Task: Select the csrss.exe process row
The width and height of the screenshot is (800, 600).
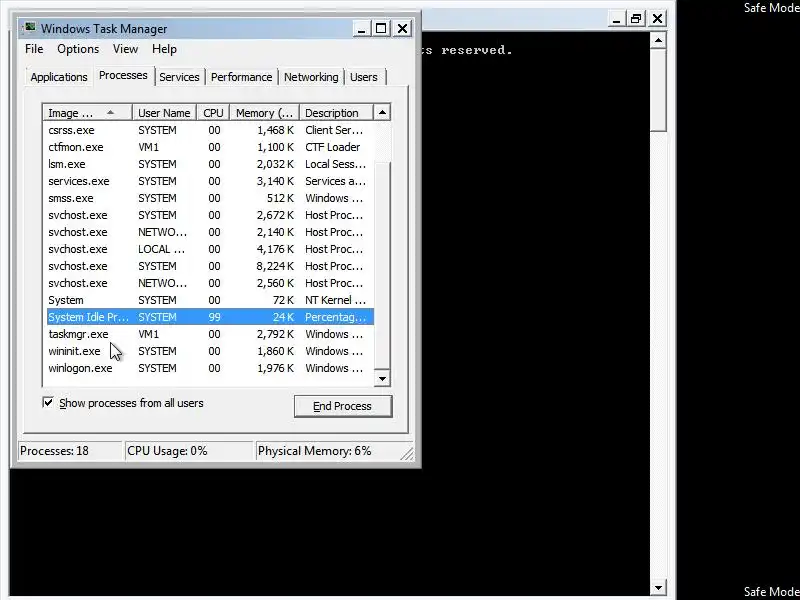Action: pyautogui.click(x=210, y=130)
